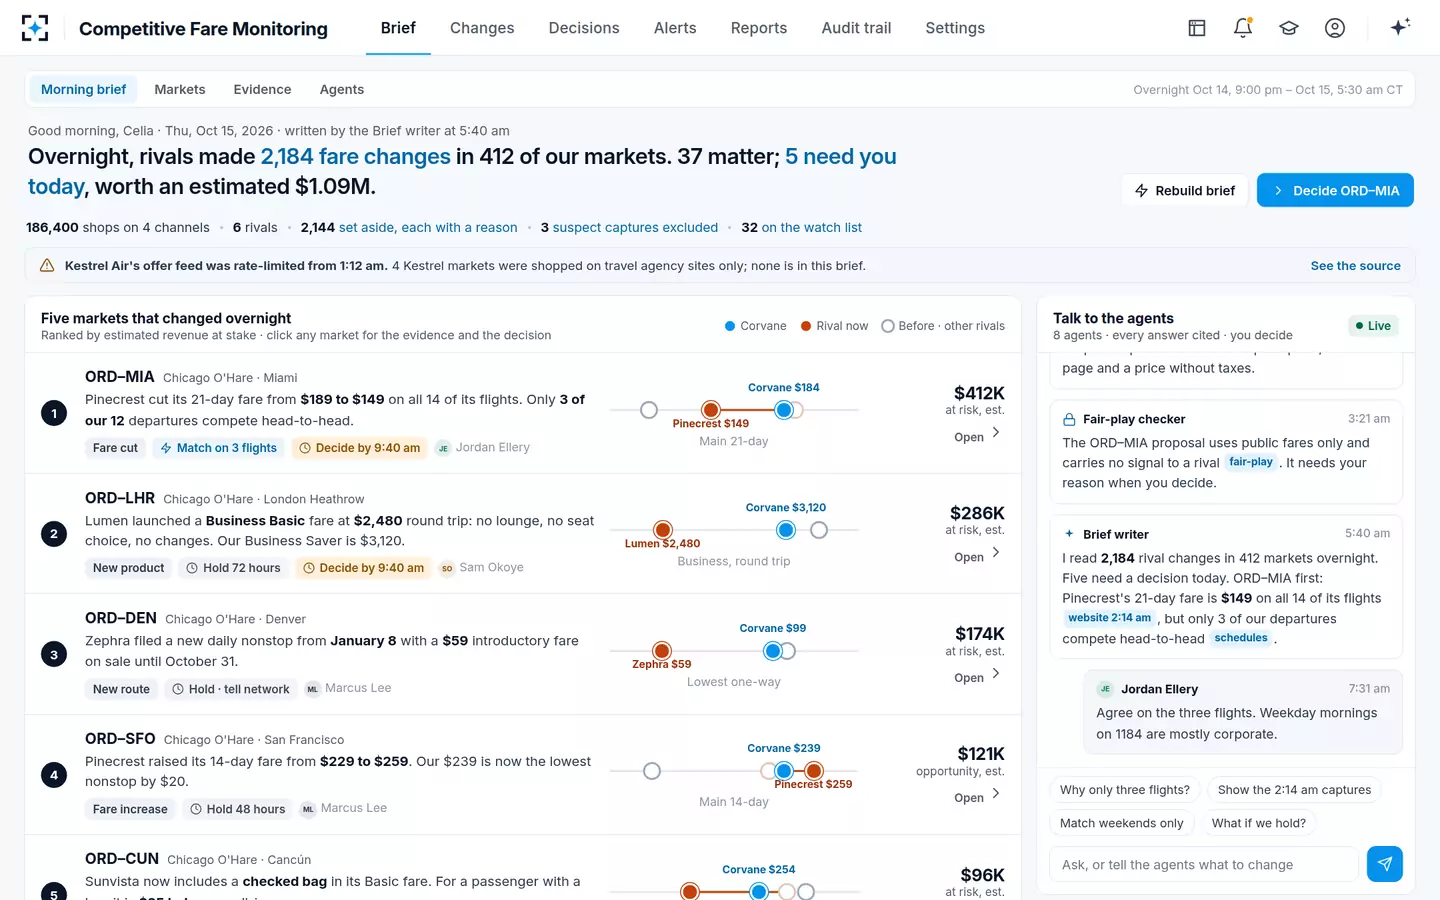Click the website 2:14 am citation chip
This screenshot has height=900, width=1440.
coord(1109,618)
